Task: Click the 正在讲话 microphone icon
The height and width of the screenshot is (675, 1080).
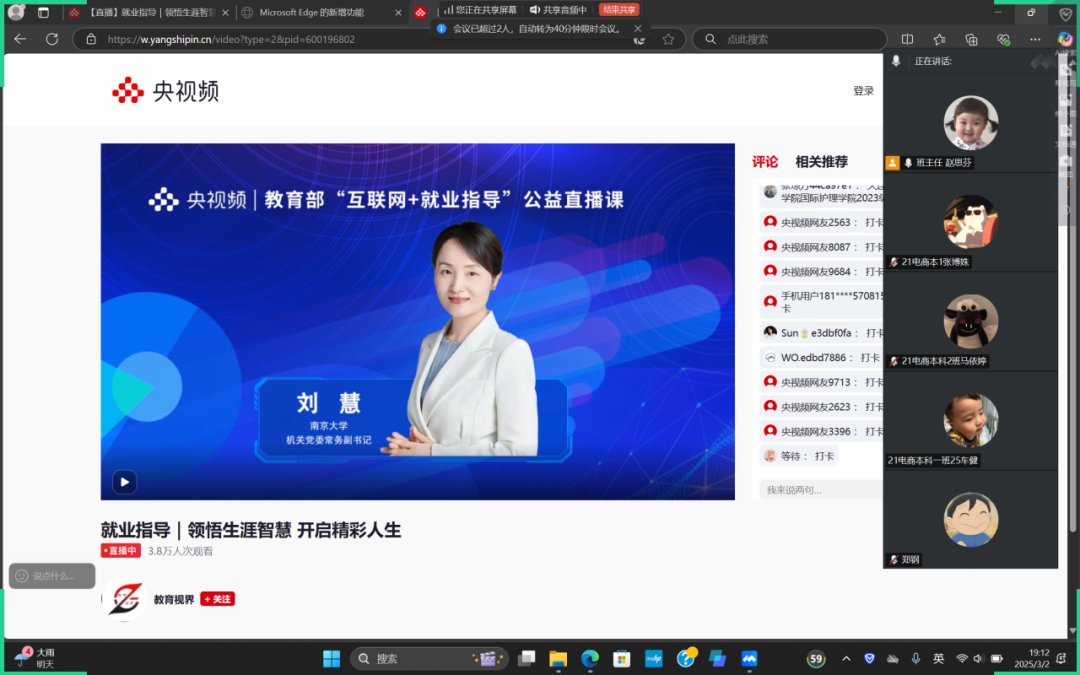Action: (895, 61)
